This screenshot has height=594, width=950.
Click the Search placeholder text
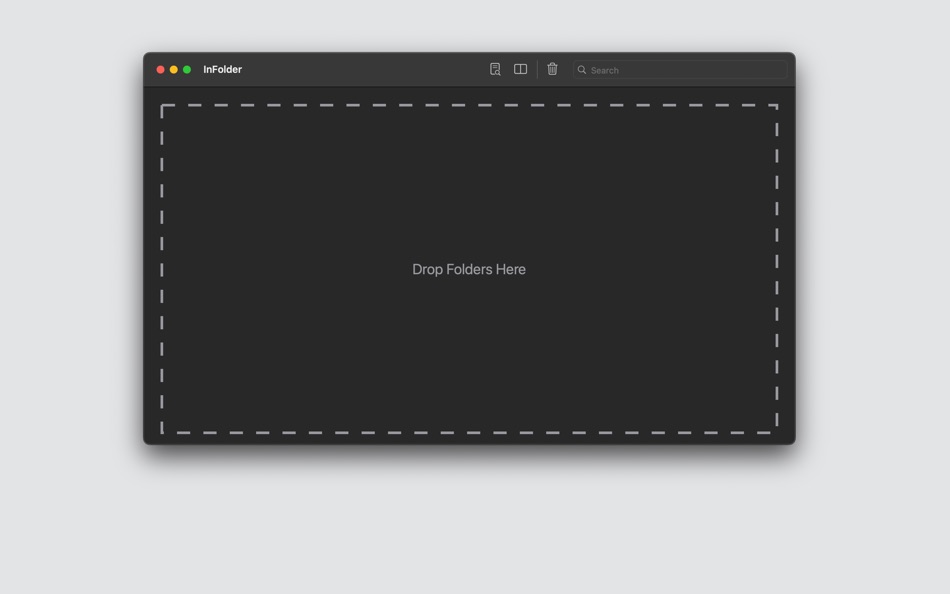point(604,70)
